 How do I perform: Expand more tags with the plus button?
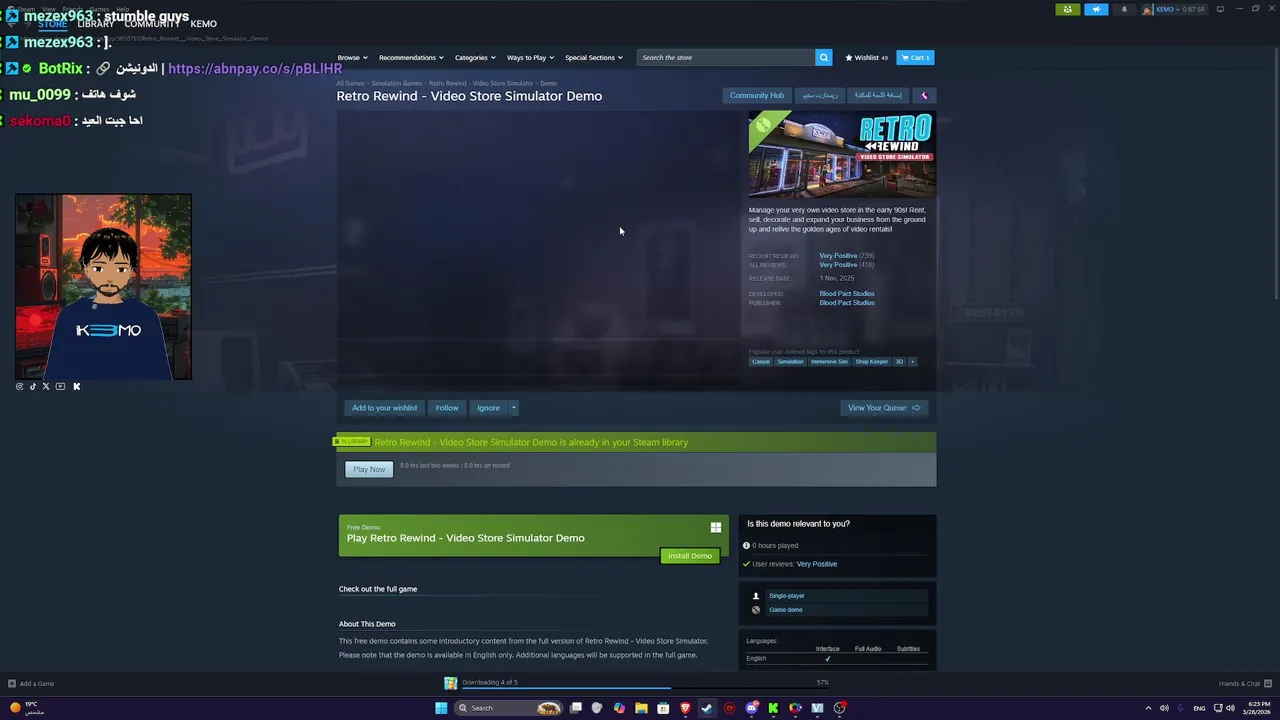(x=912, y=362)
